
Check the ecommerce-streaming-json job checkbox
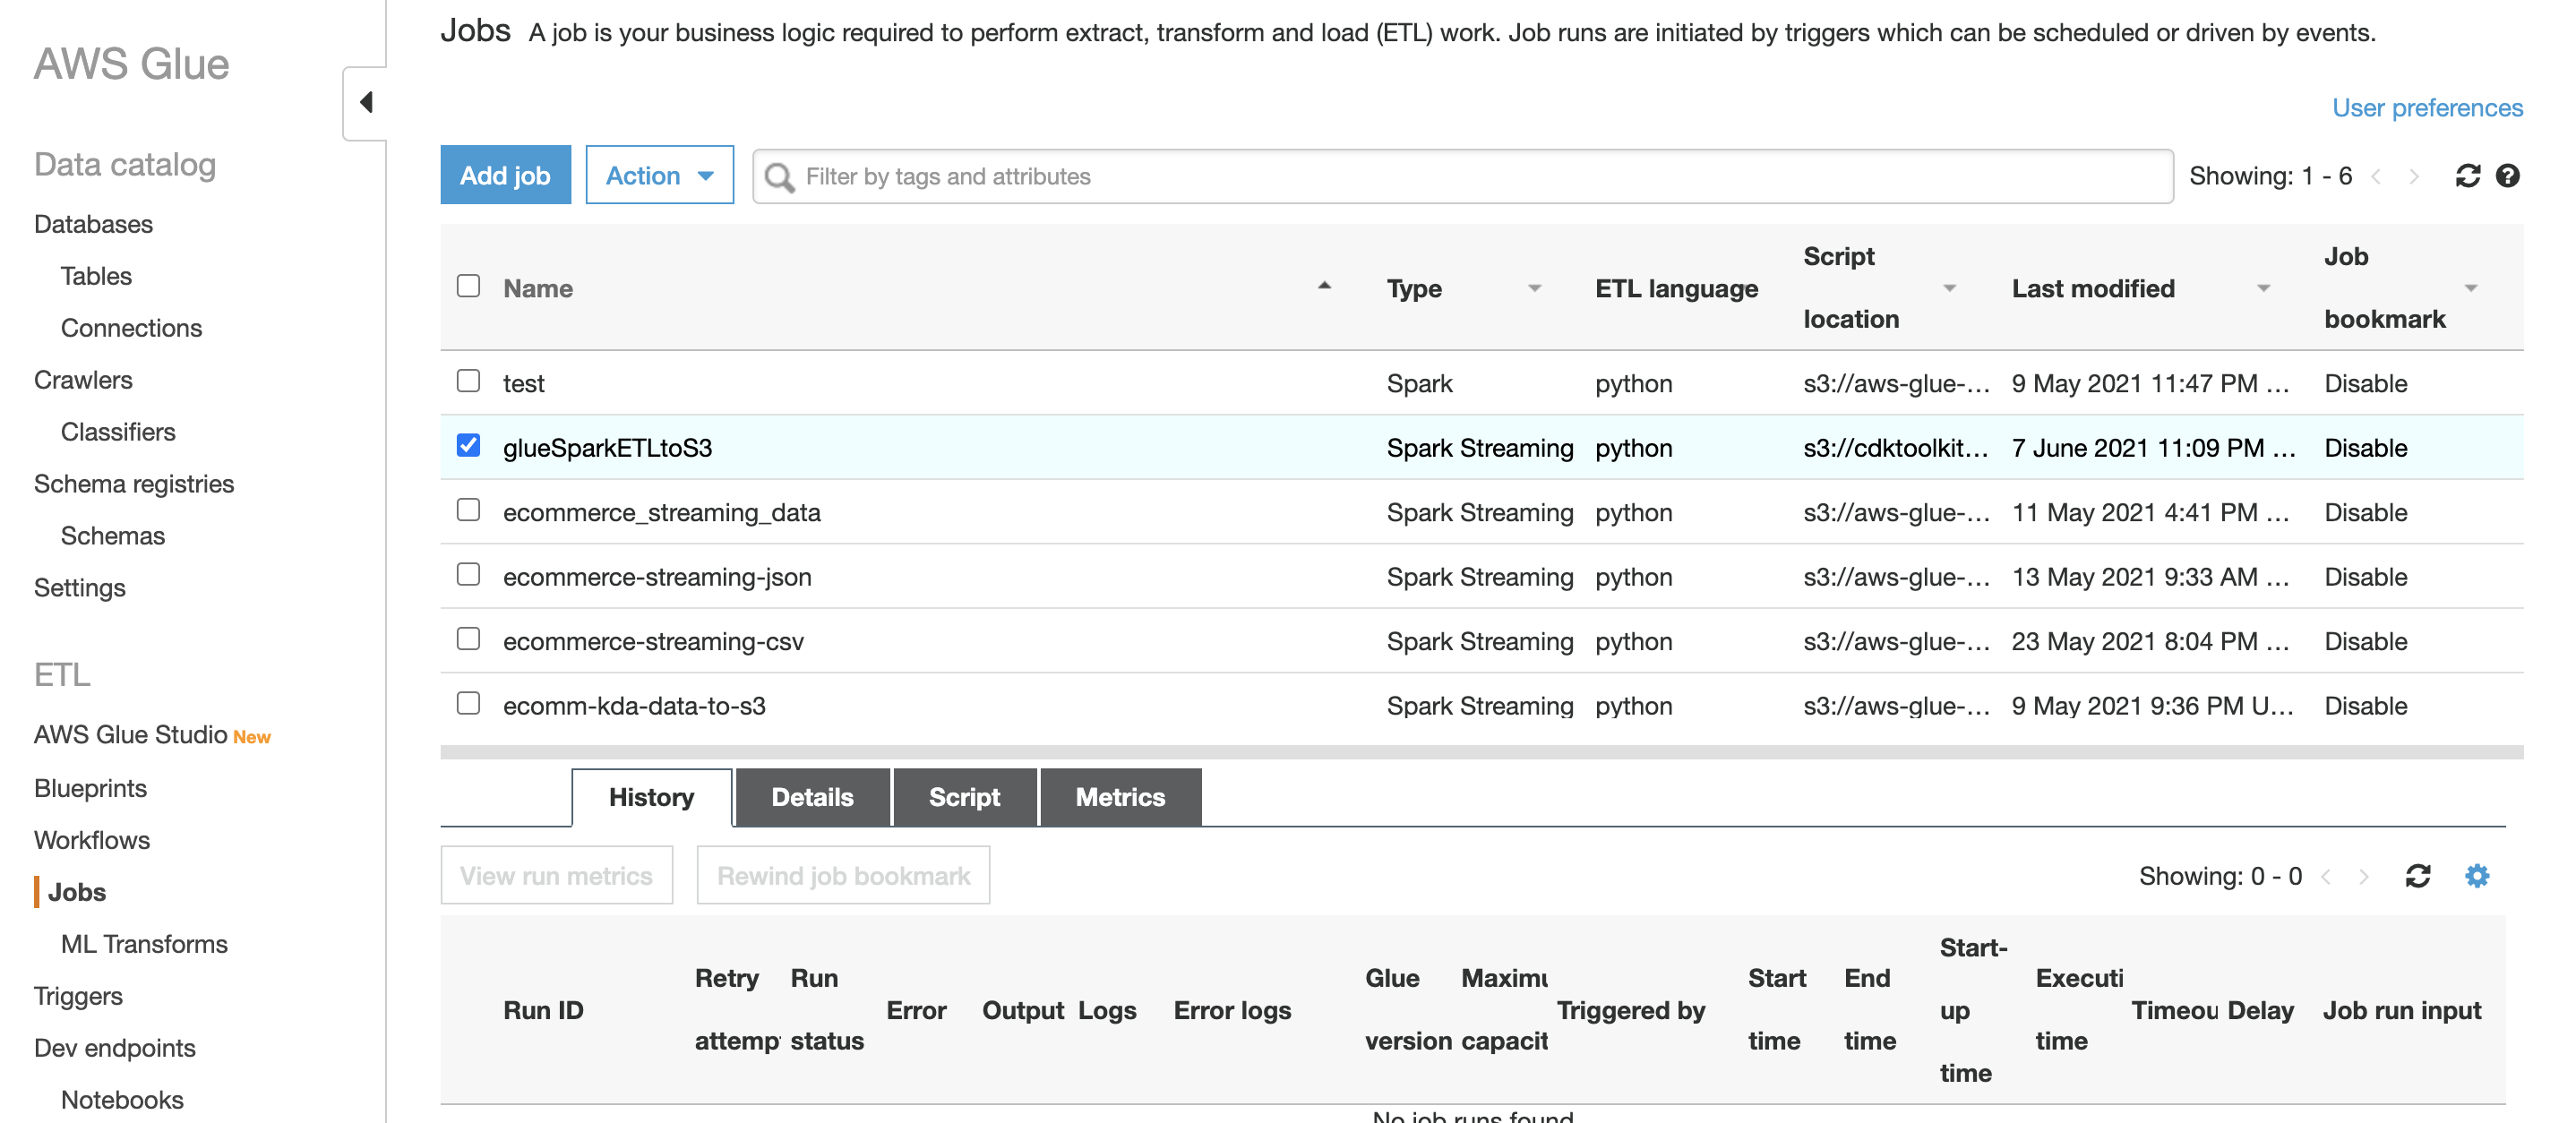(468, 574)
